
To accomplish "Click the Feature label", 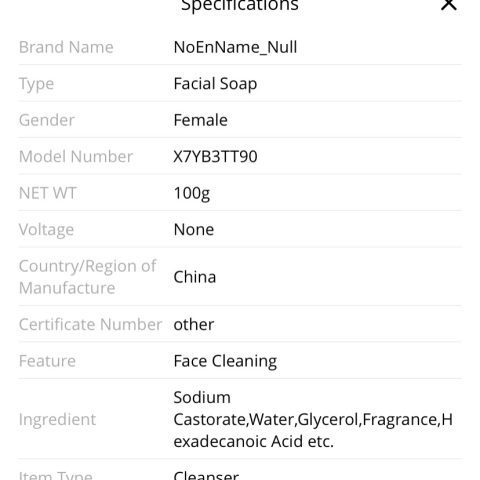I will point(47,361).
